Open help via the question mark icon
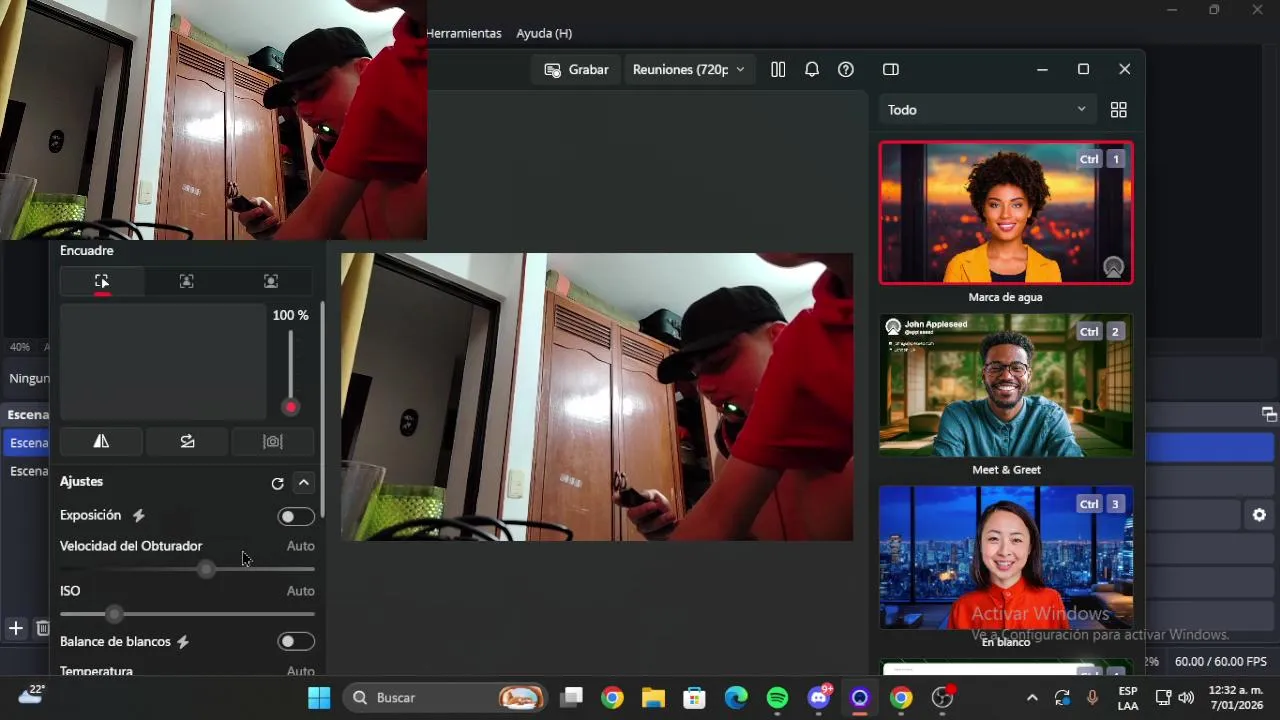Screen dimensions: 1280x720 (846, 69)
